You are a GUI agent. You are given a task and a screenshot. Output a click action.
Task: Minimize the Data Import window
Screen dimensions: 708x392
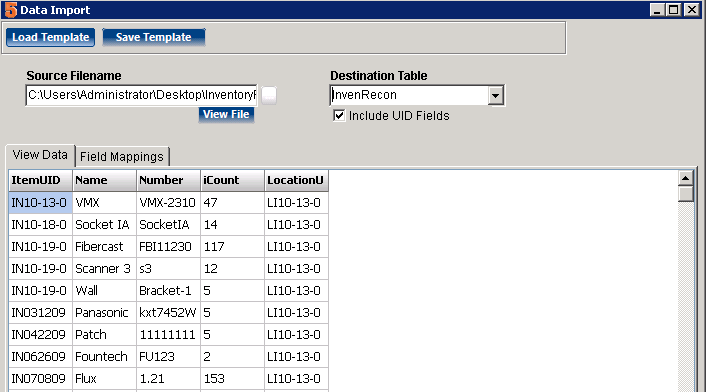[x=657, y=9]
